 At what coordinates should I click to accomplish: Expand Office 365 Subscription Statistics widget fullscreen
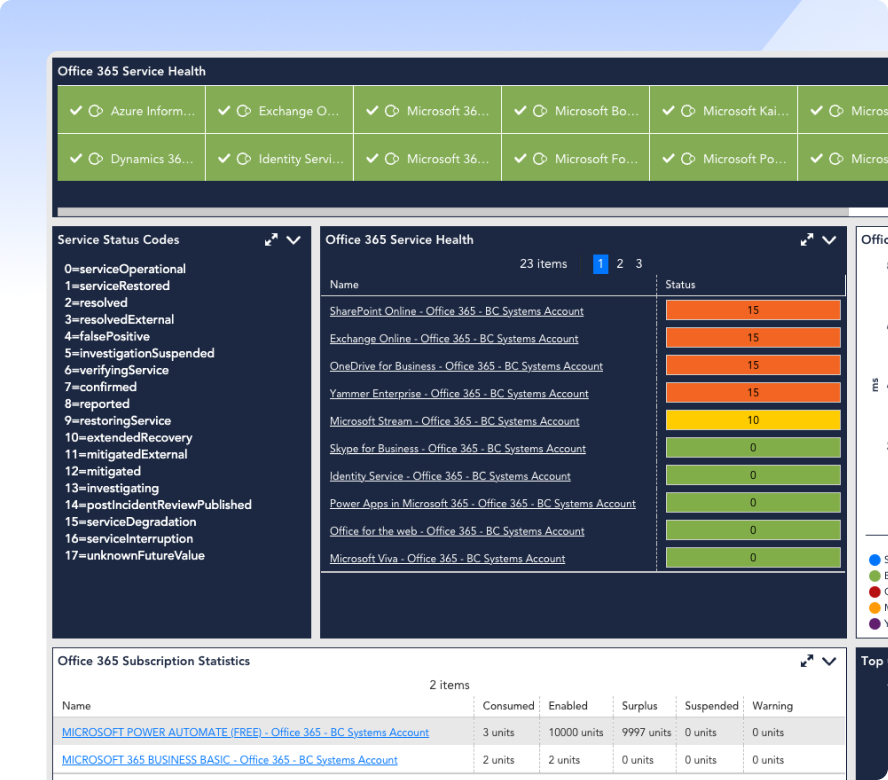(x=807, y=661)
